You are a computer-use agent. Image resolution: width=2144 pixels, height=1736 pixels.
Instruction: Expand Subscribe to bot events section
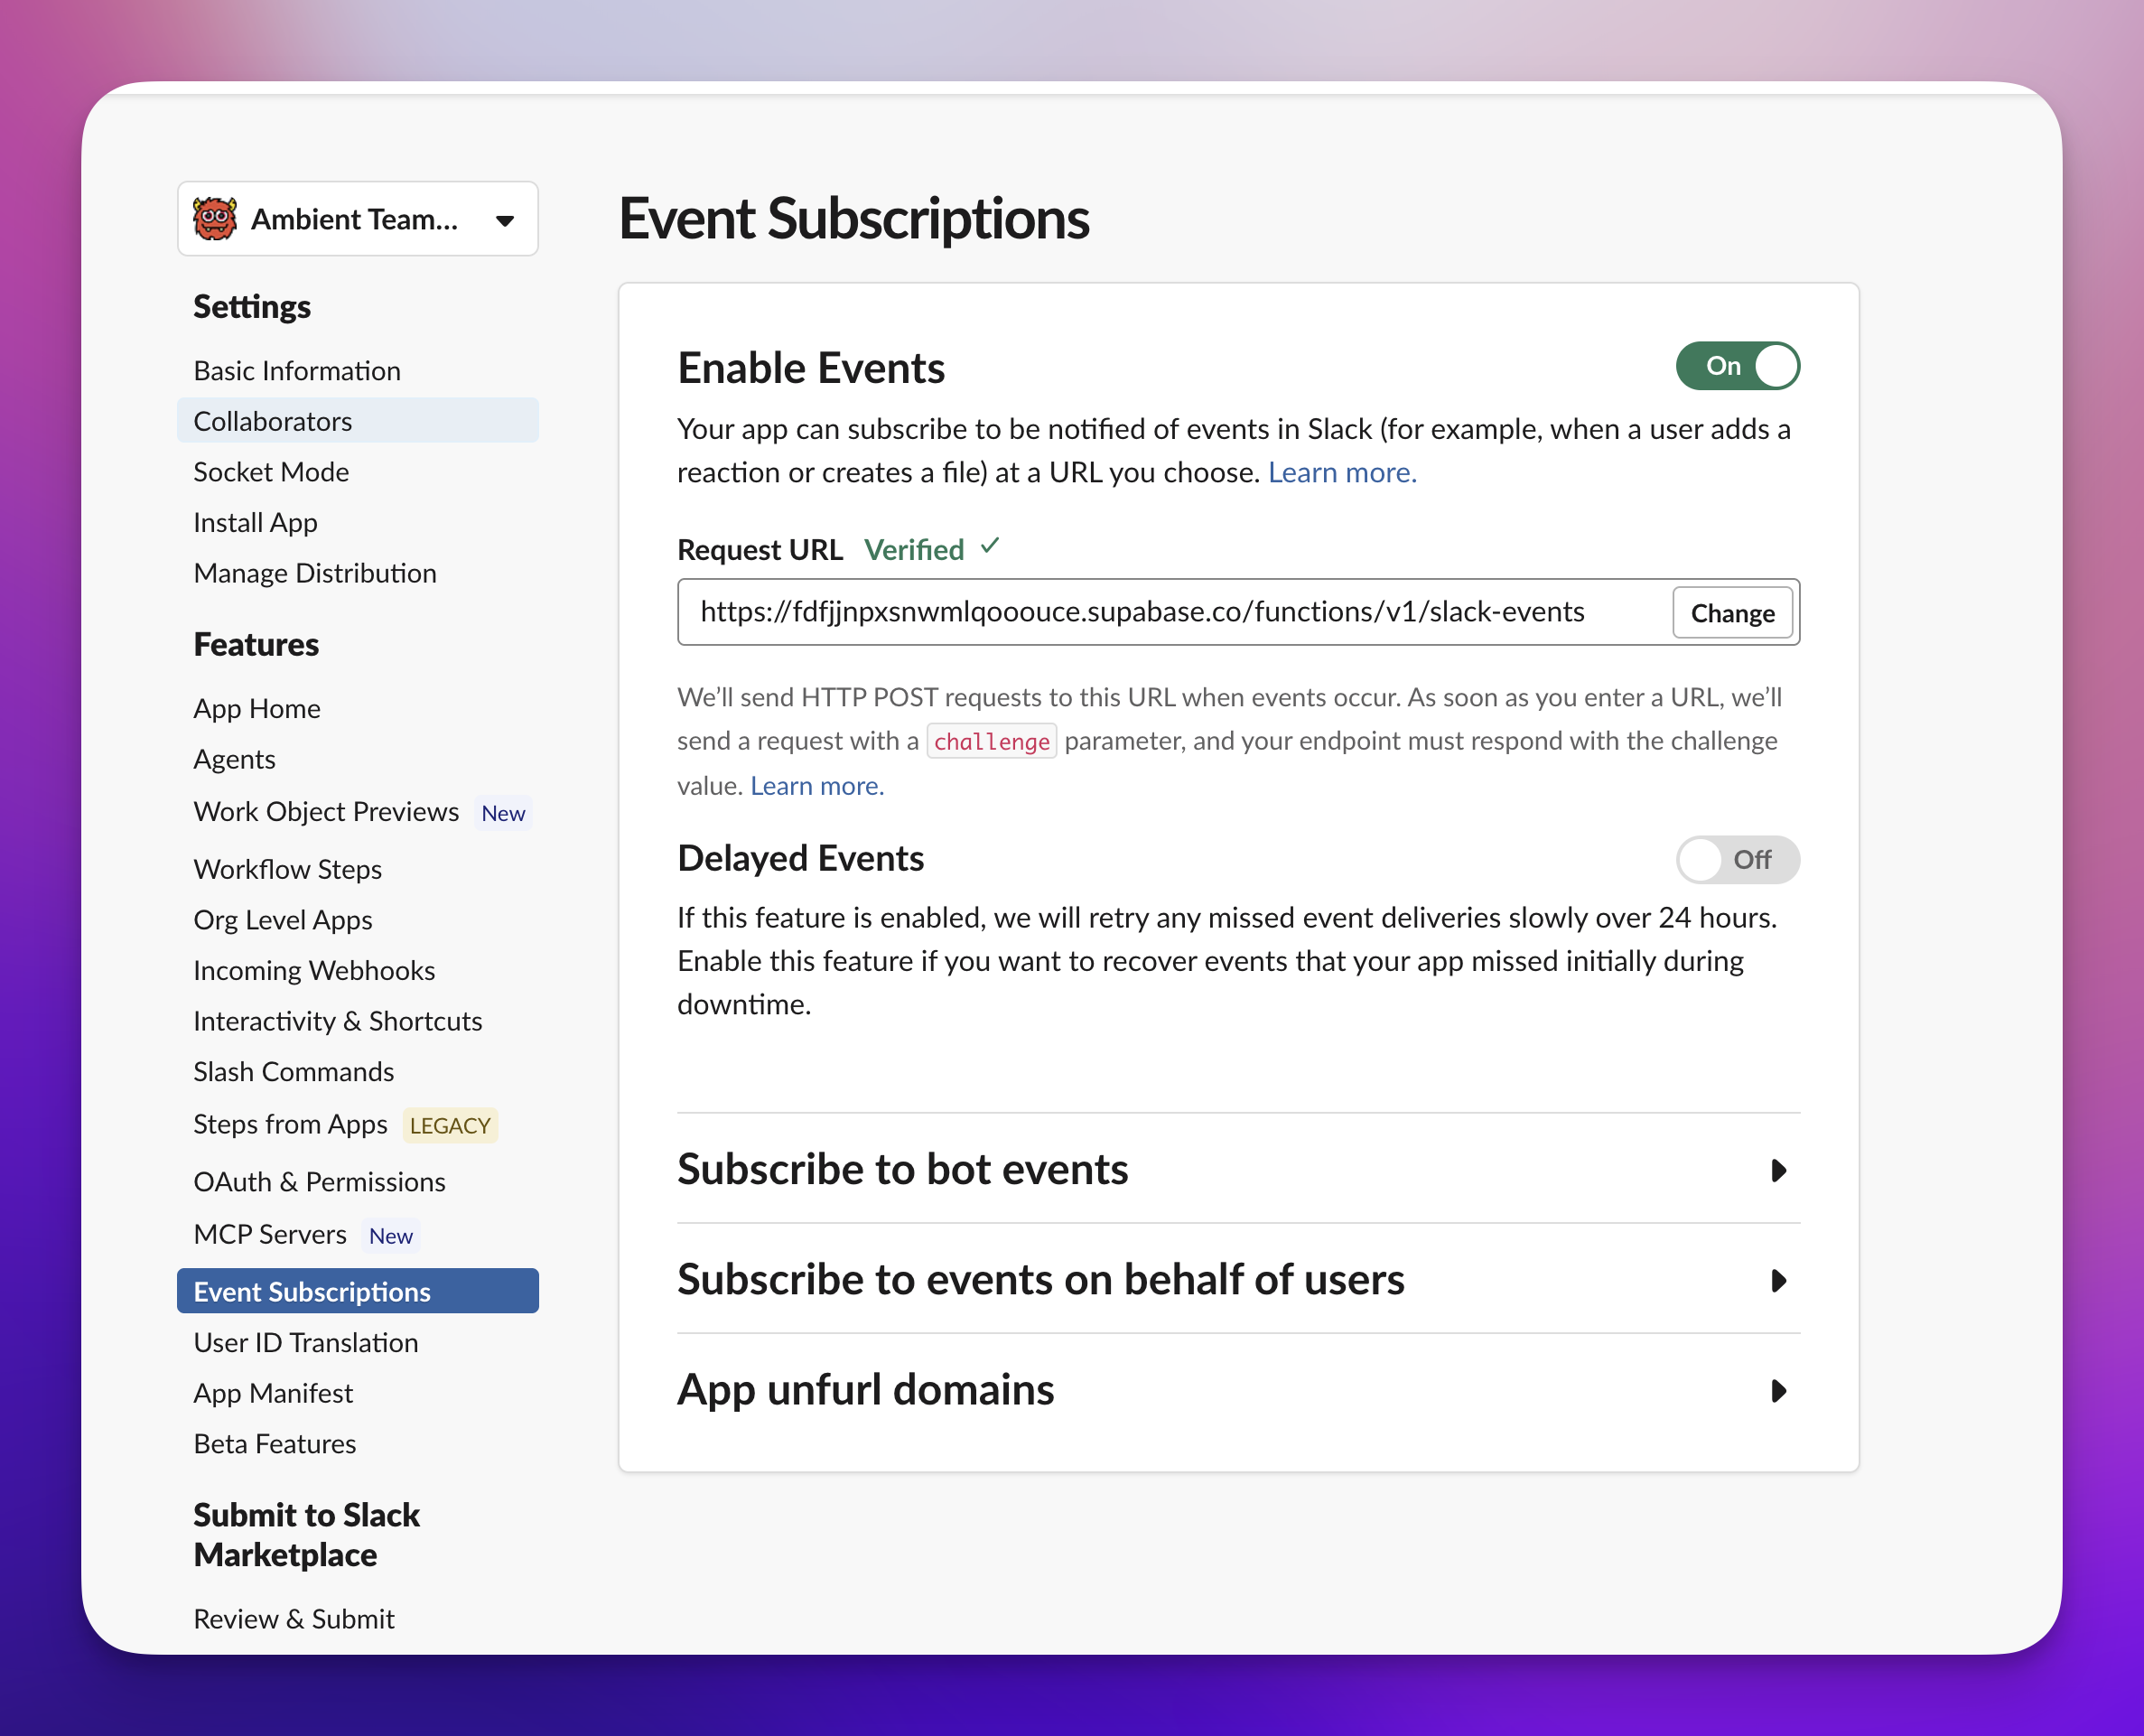point(1238,1169)
